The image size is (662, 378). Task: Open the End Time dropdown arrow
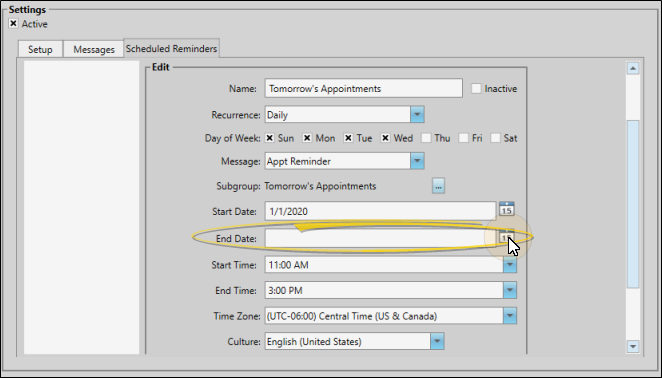click(x=510, y=290)
